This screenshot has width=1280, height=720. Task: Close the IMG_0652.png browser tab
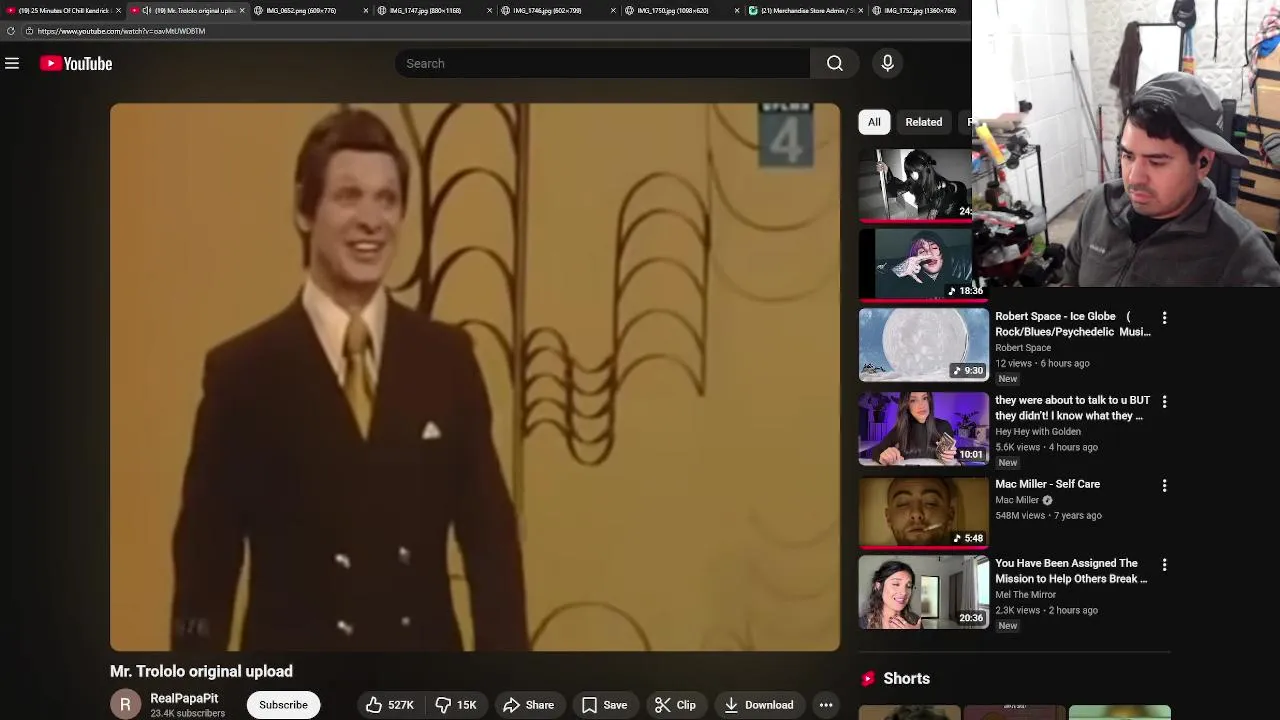pyautogui.click(x=366, y=10)
